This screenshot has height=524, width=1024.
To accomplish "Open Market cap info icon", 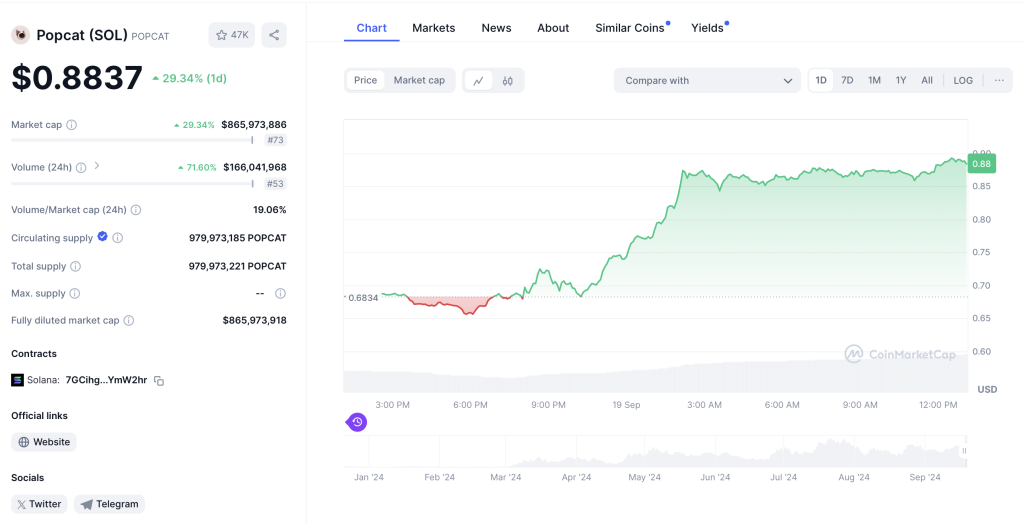I will click(72, 125).
